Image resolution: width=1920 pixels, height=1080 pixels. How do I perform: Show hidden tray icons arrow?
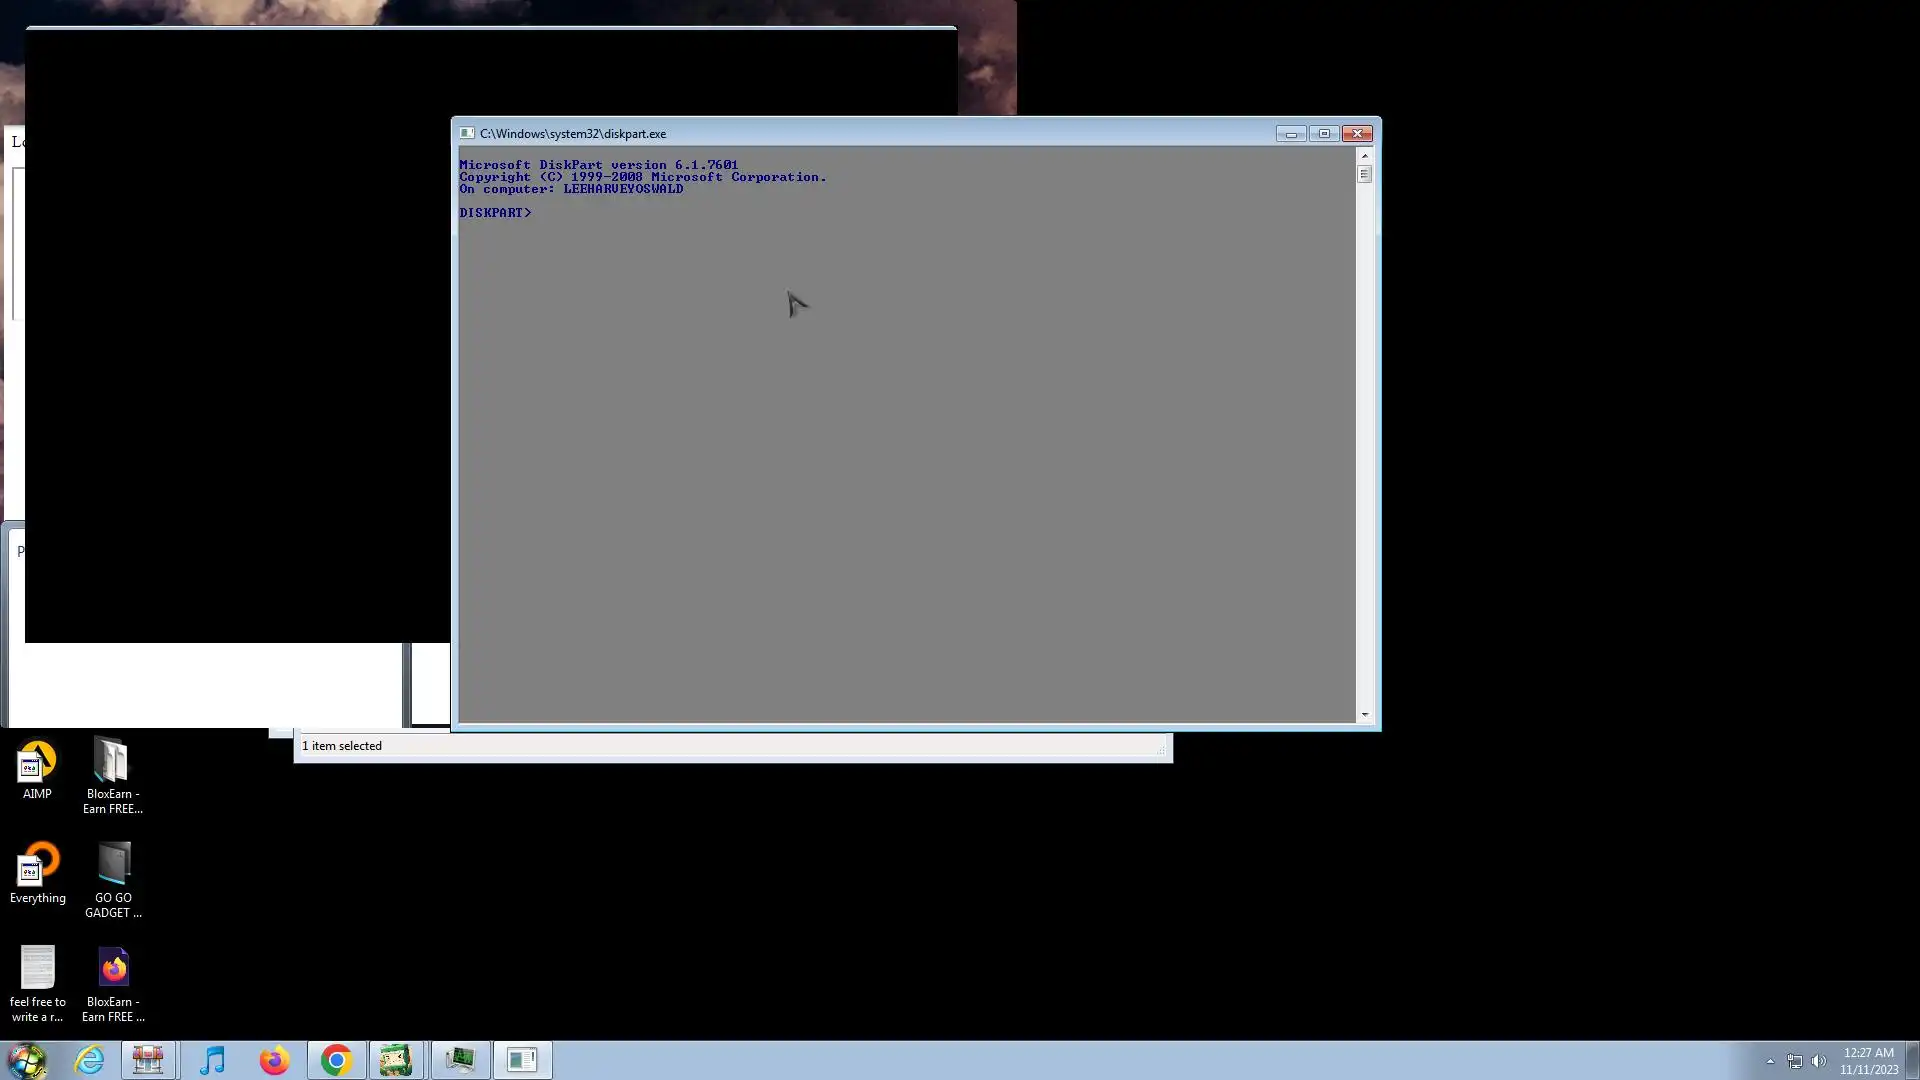point(1770,1061)
